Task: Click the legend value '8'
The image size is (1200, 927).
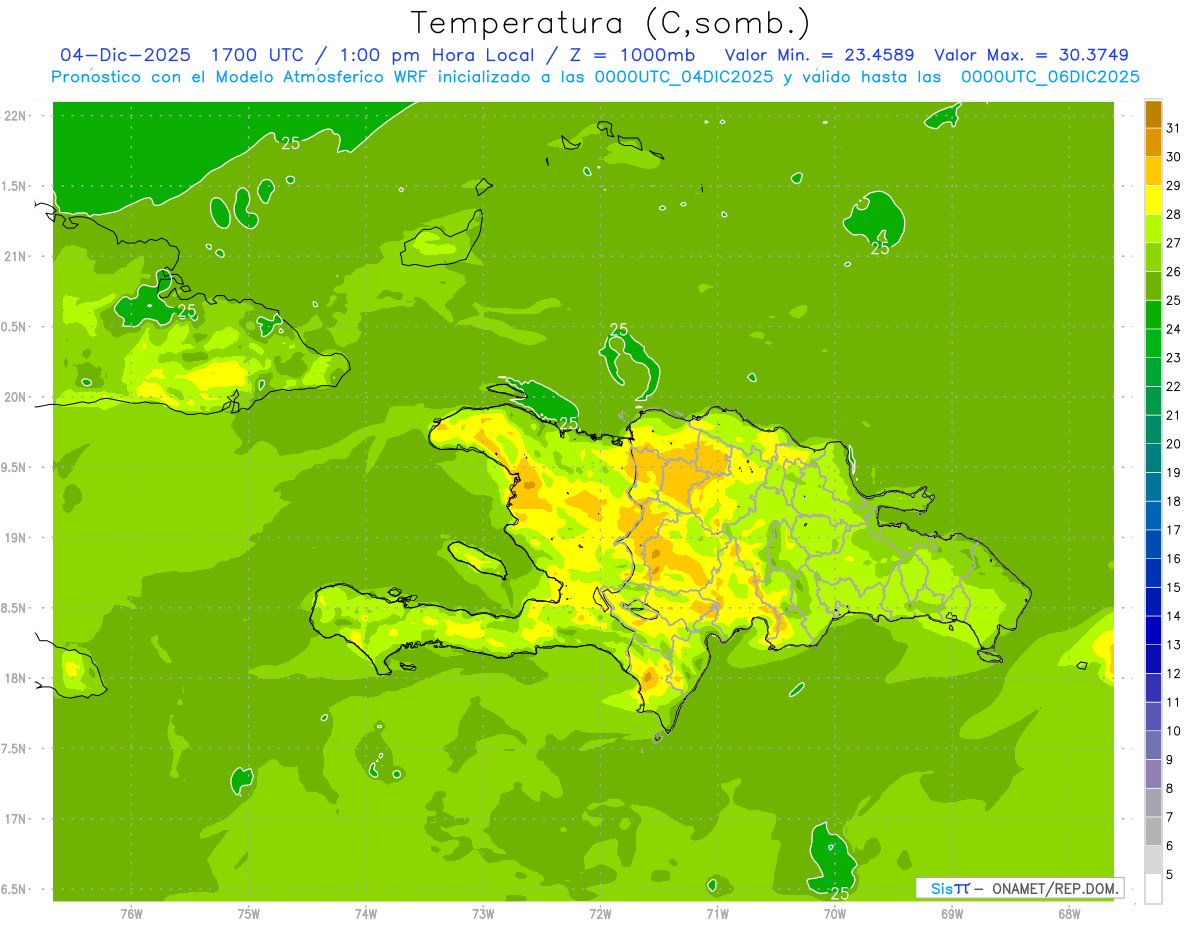Action: coord(1170,788)
